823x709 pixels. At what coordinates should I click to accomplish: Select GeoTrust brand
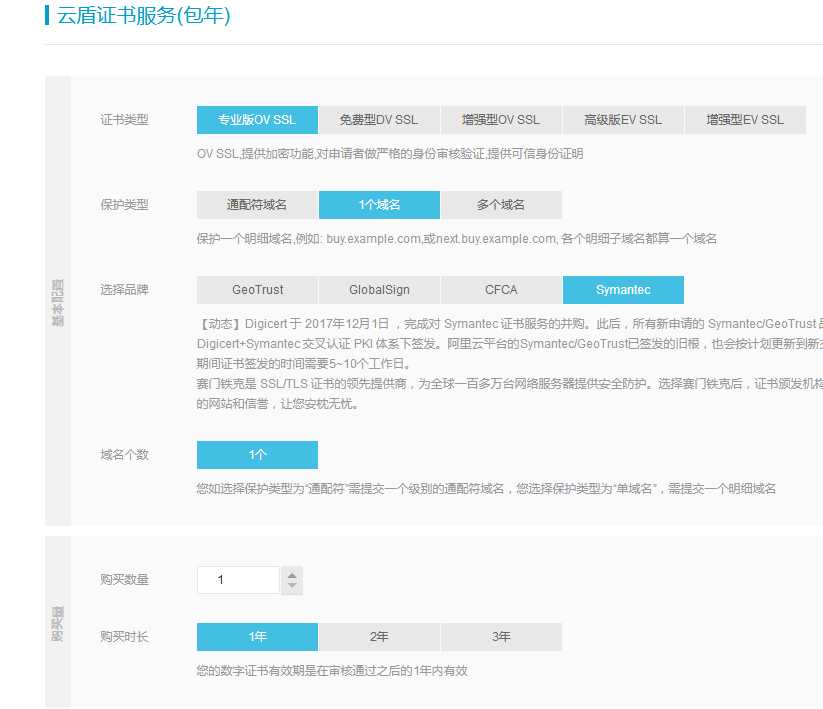coord(257,290)
